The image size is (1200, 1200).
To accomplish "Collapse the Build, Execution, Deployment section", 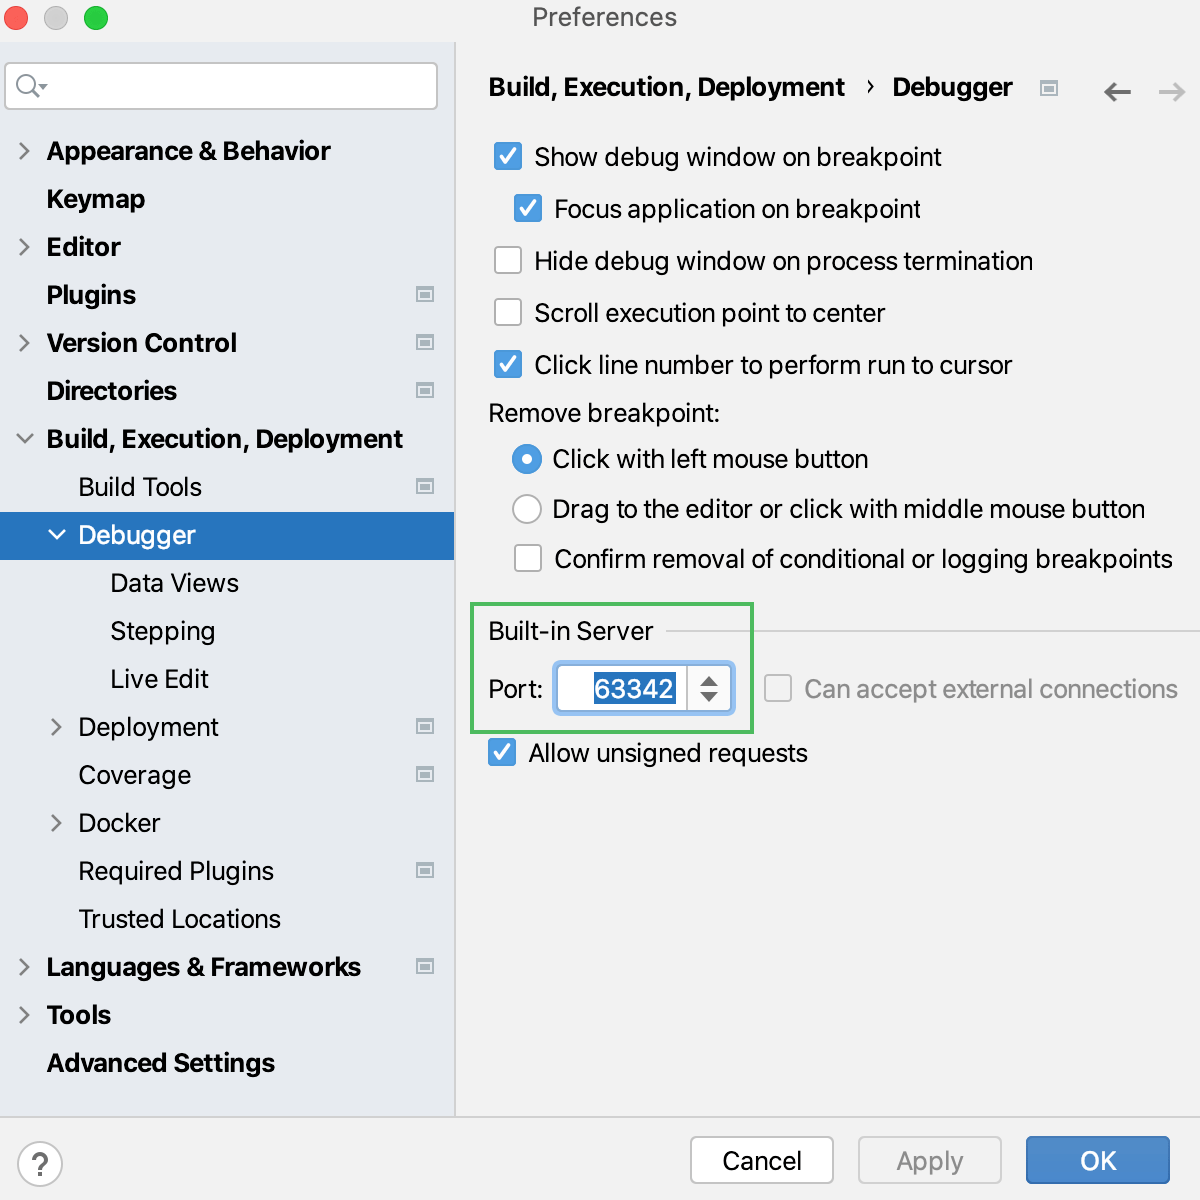I will tap(24, 438).
